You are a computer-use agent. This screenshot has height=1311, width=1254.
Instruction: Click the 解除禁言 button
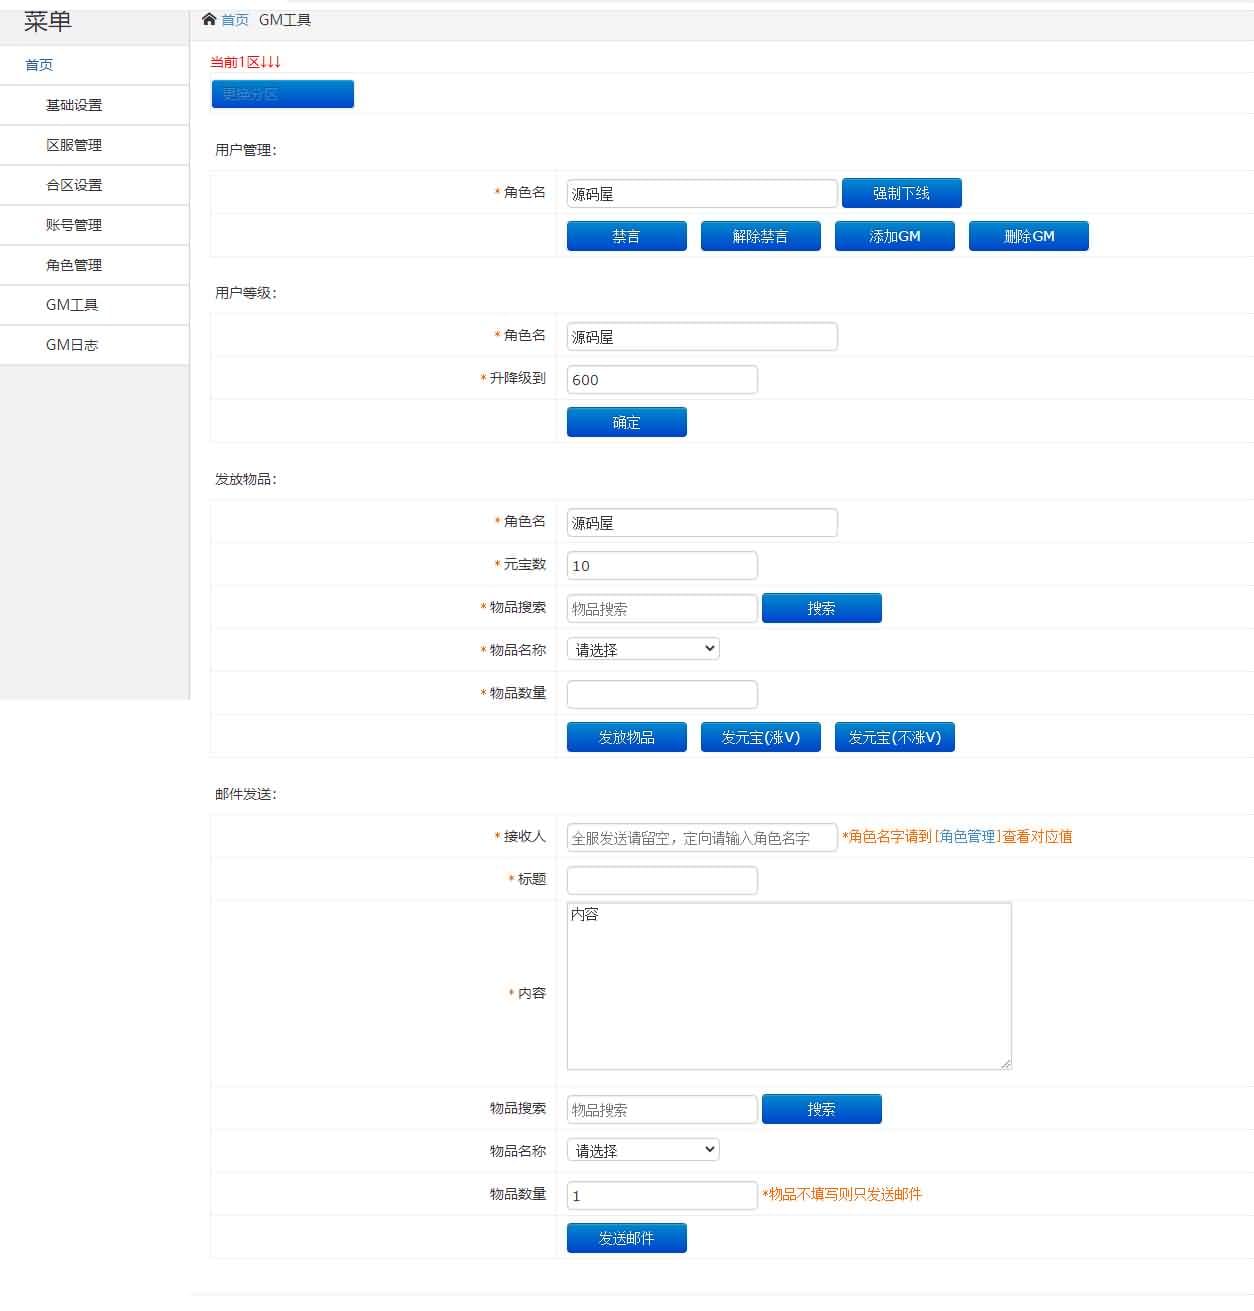click(760, 235)
